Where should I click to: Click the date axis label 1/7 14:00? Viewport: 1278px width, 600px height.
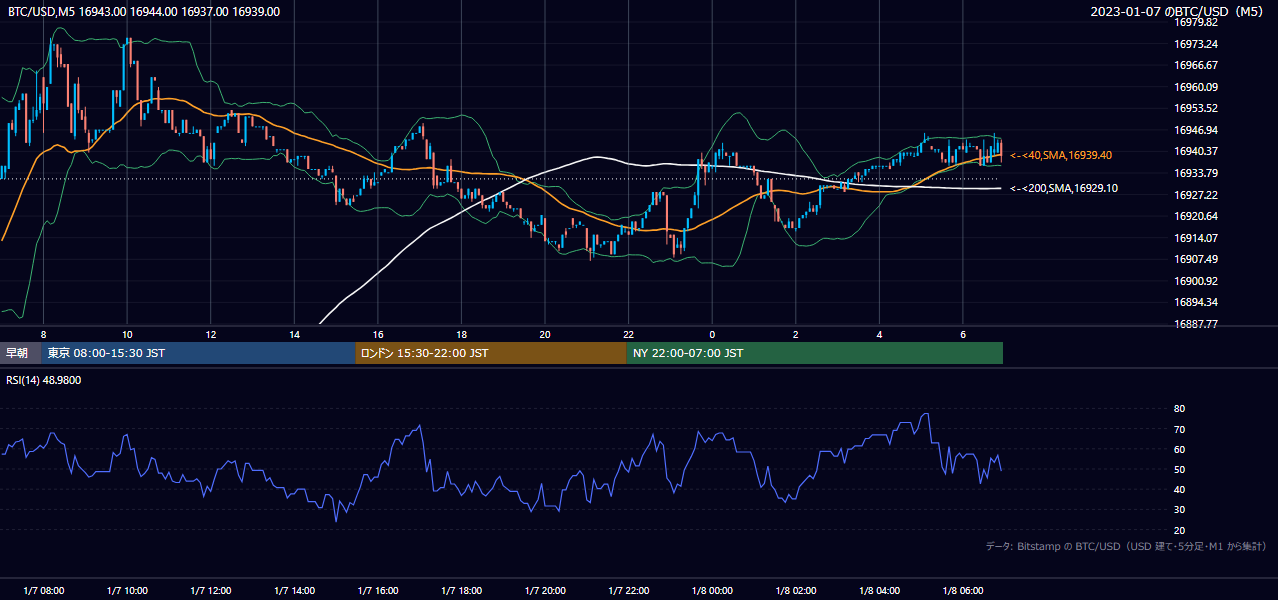point(294,590)
